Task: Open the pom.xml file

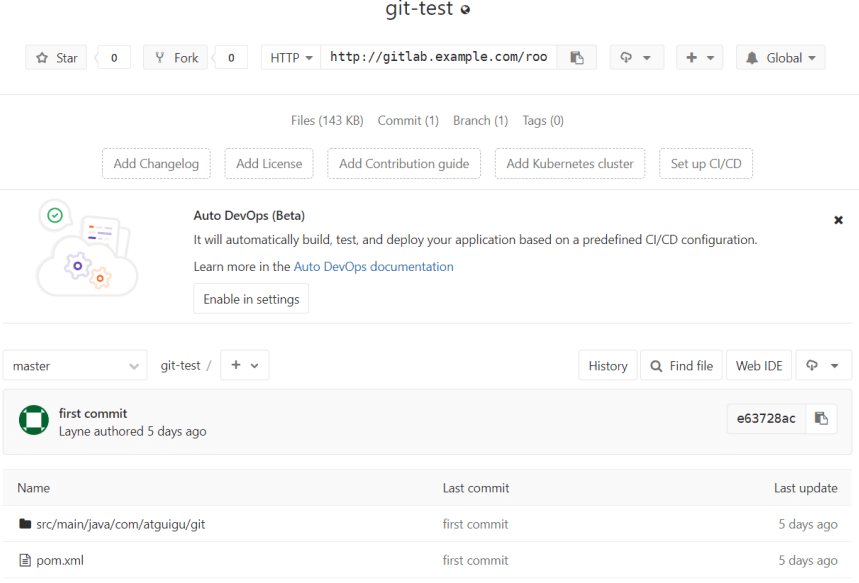Action: 60,561
